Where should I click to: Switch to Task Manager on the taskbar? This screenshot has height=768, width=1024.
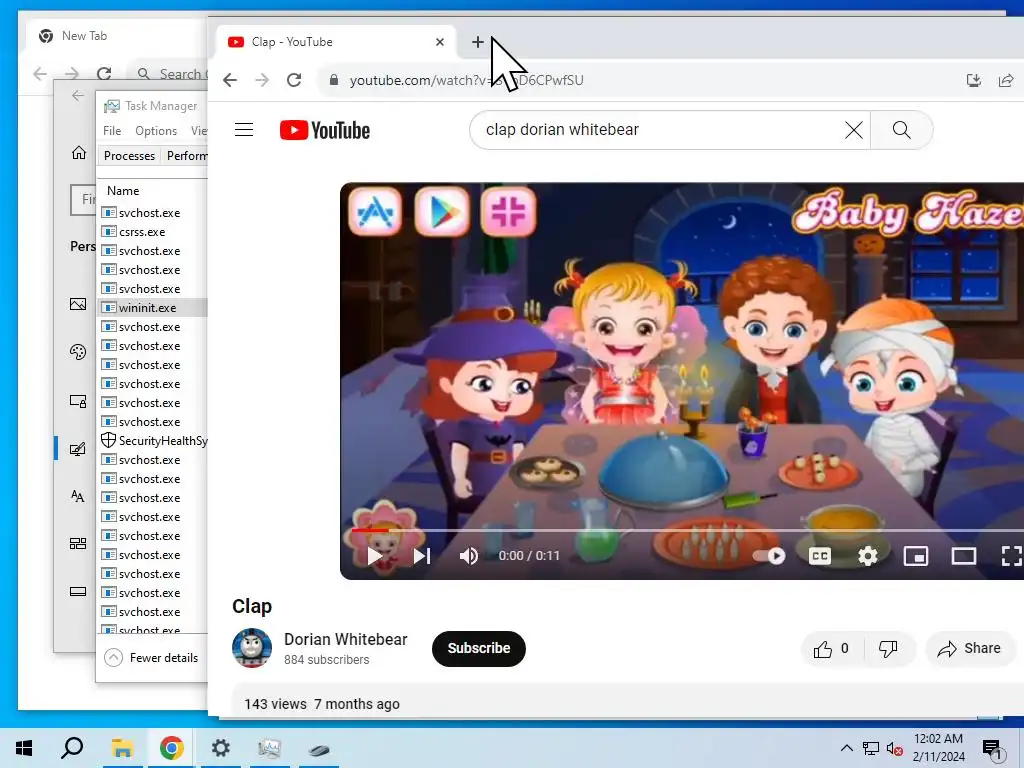point(269,748)
